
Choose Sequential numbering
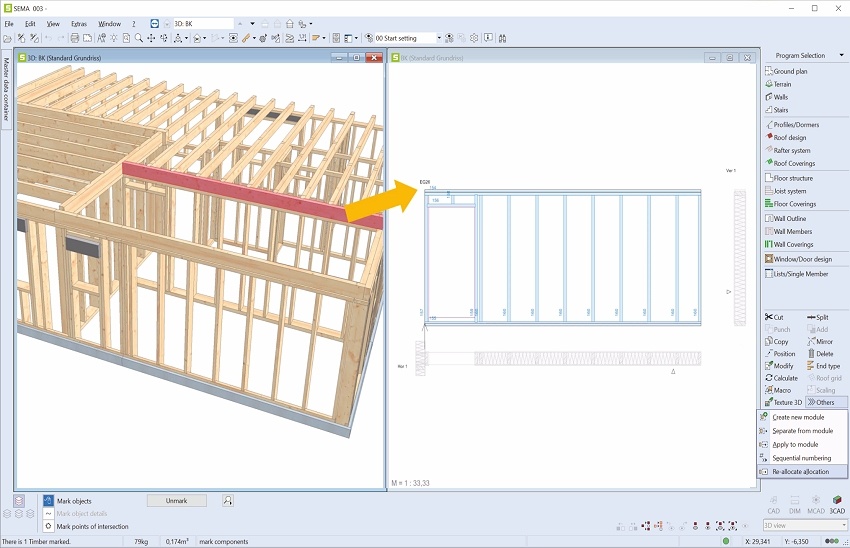pos(802,458)
